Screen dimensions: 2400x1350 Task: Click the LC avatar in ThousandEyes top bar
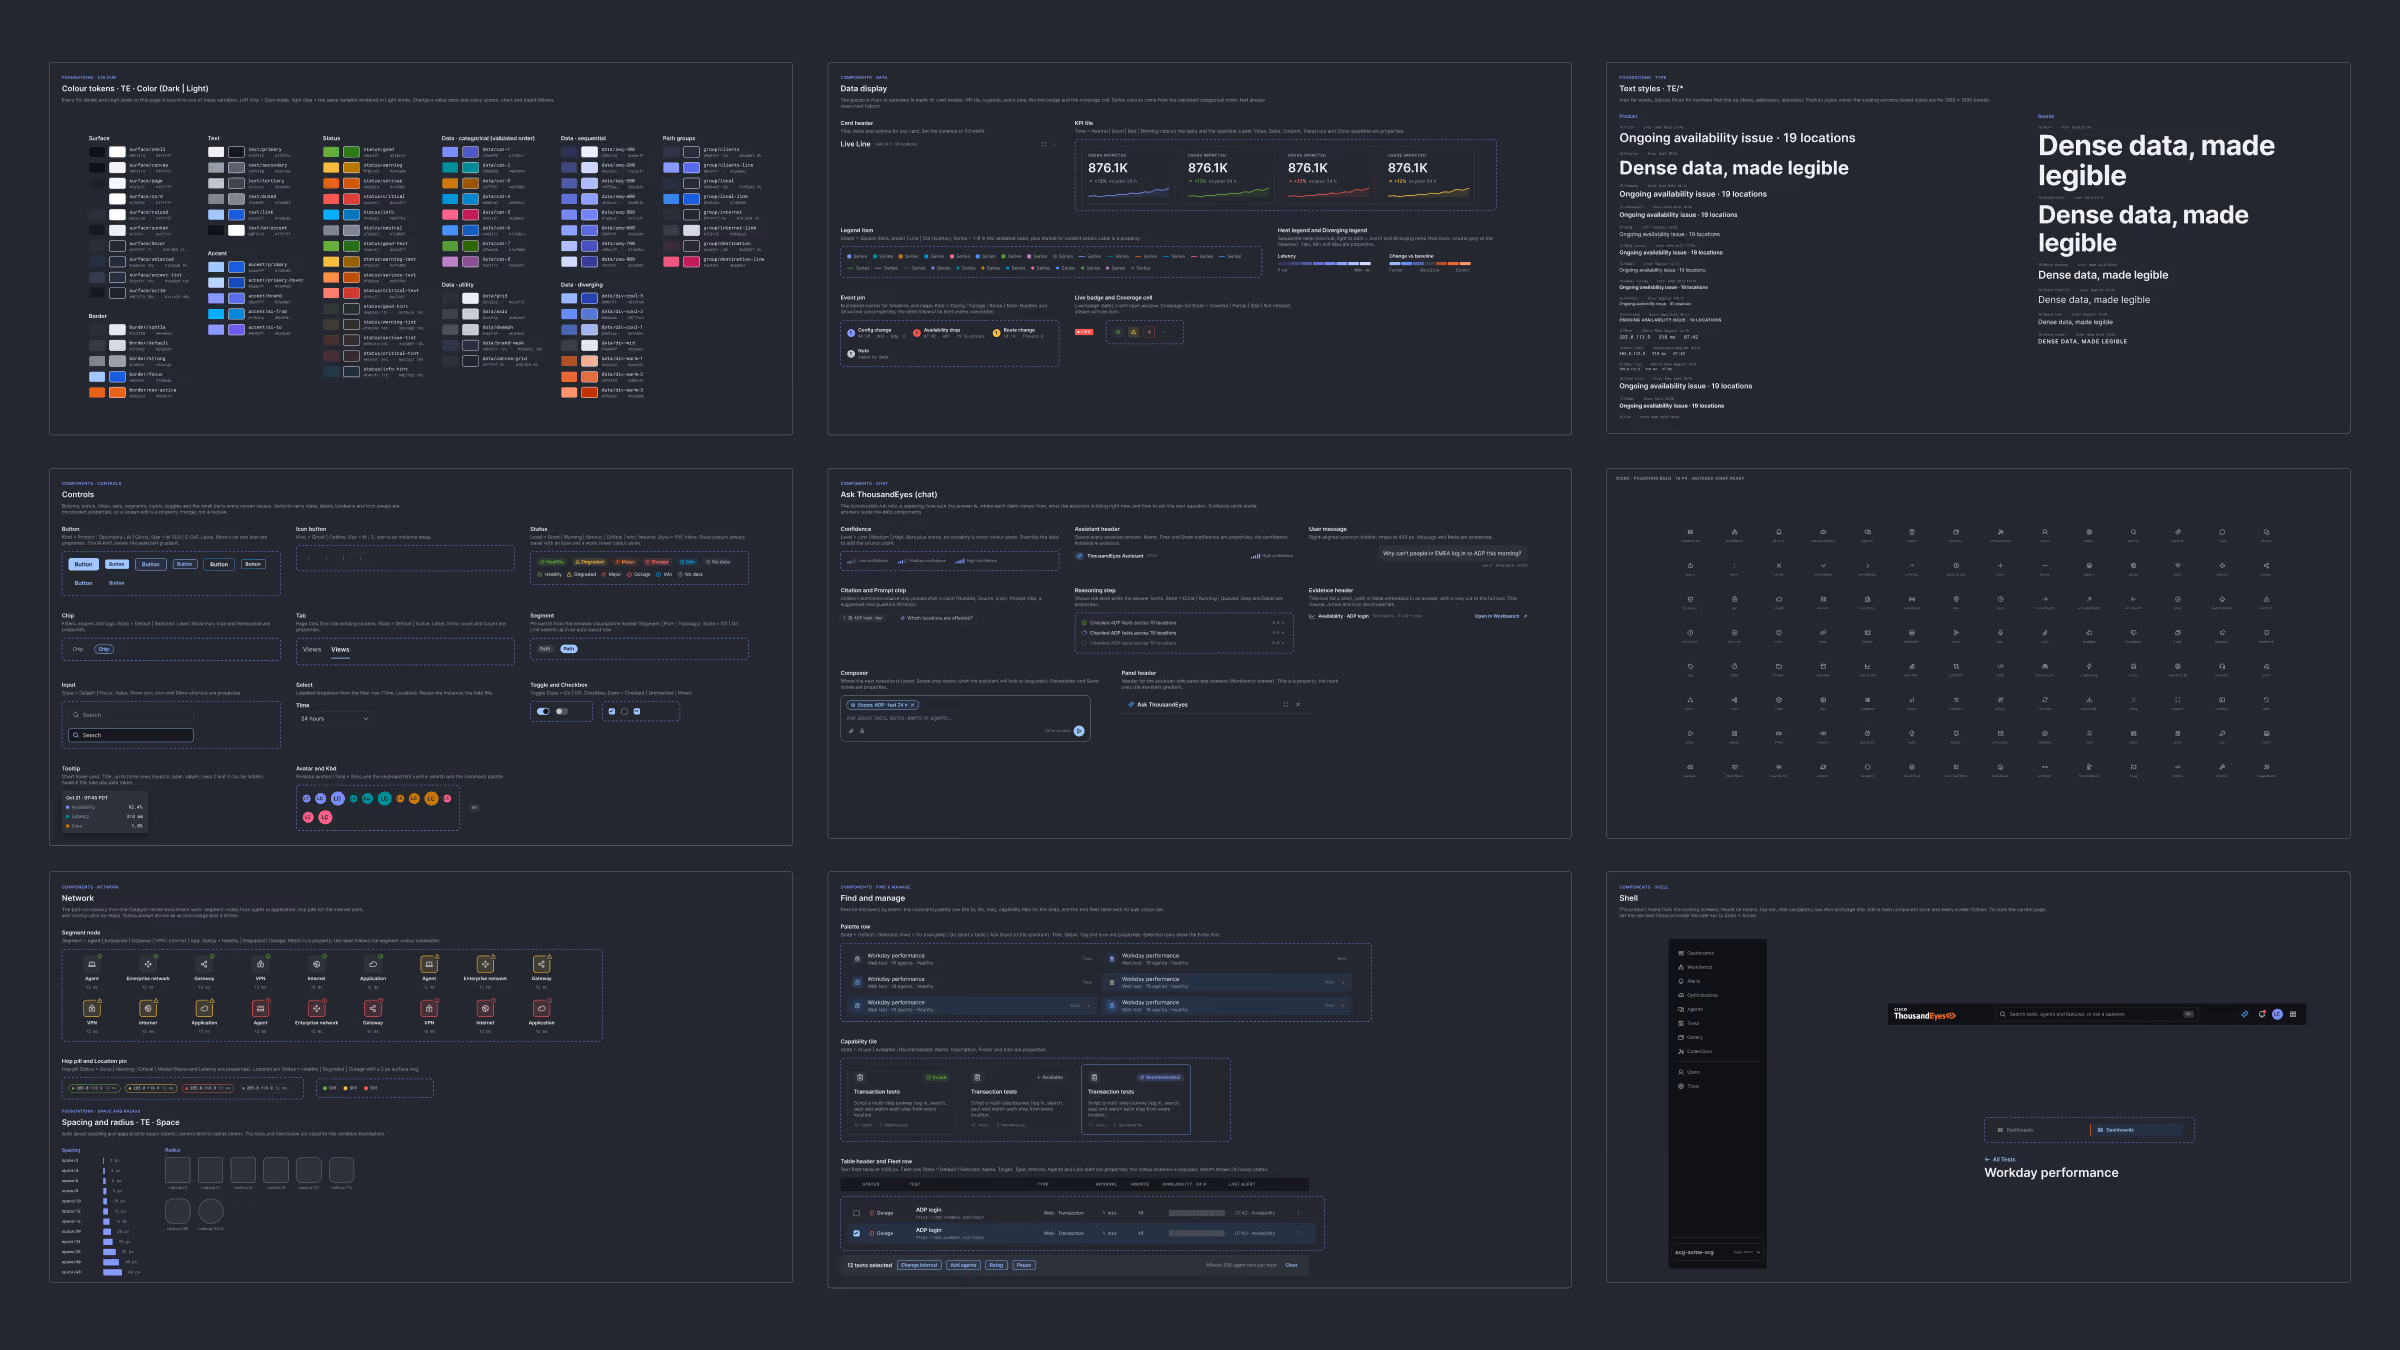point(2277,1014)
